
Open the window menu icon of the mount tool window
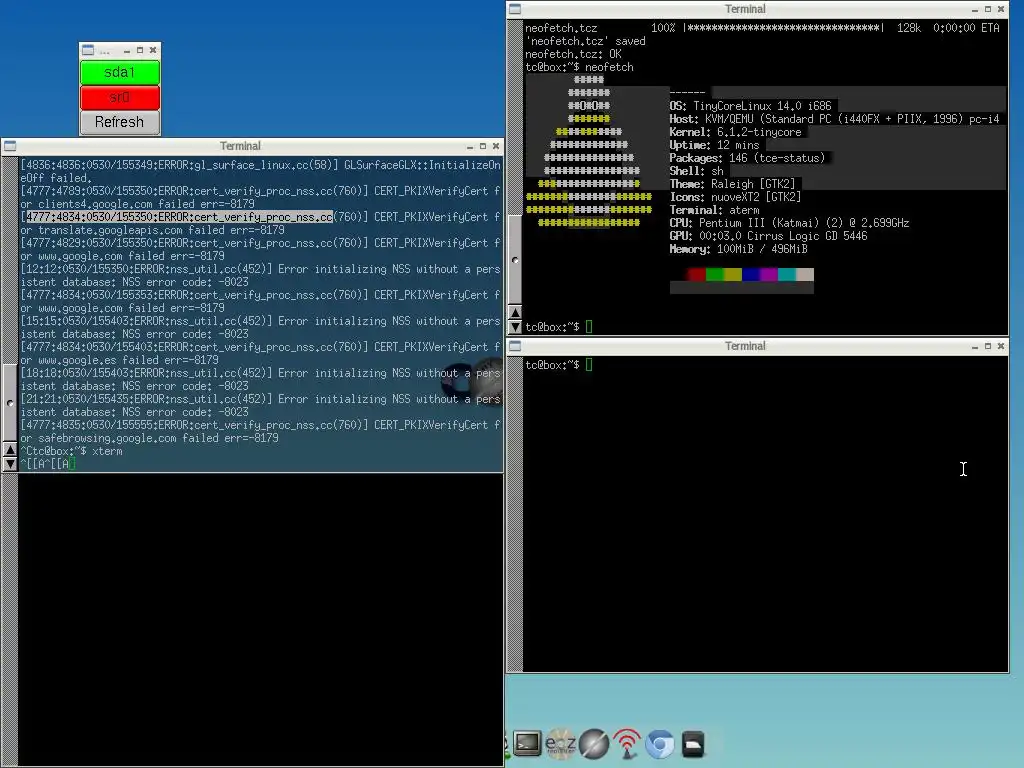point(88,50)
